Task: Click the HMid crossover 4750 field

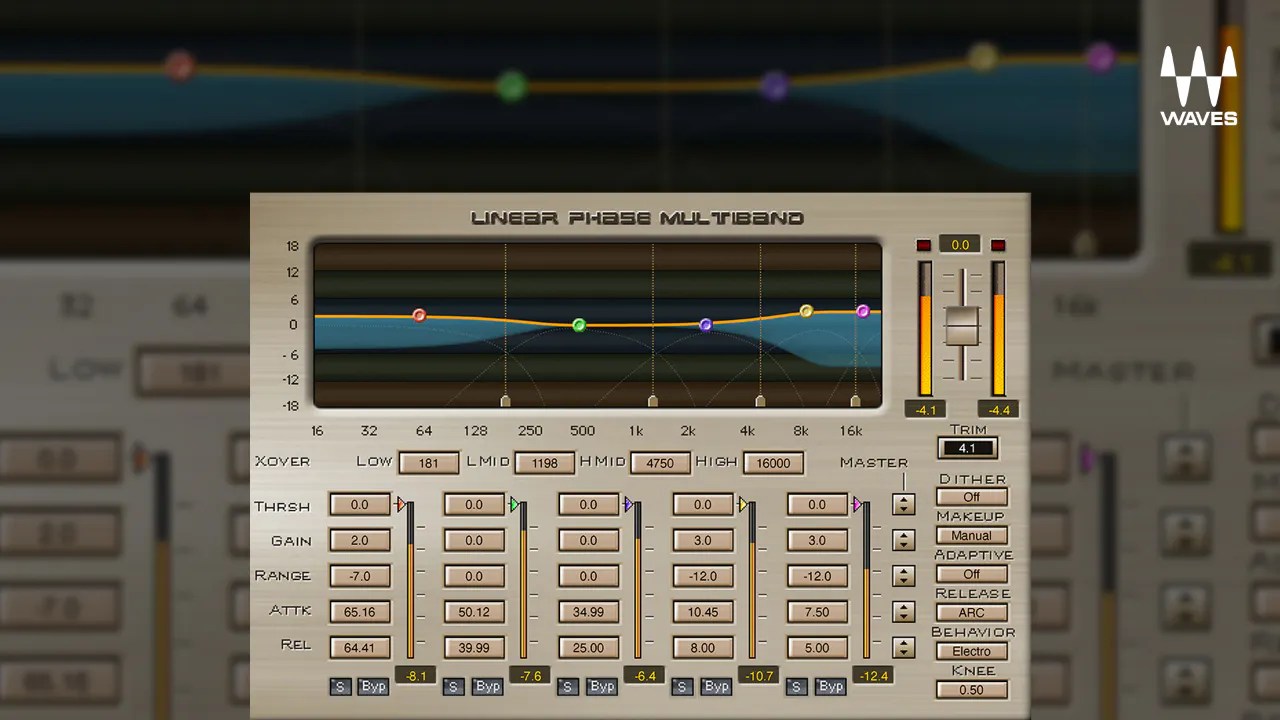Action: (x=660, y=463)
